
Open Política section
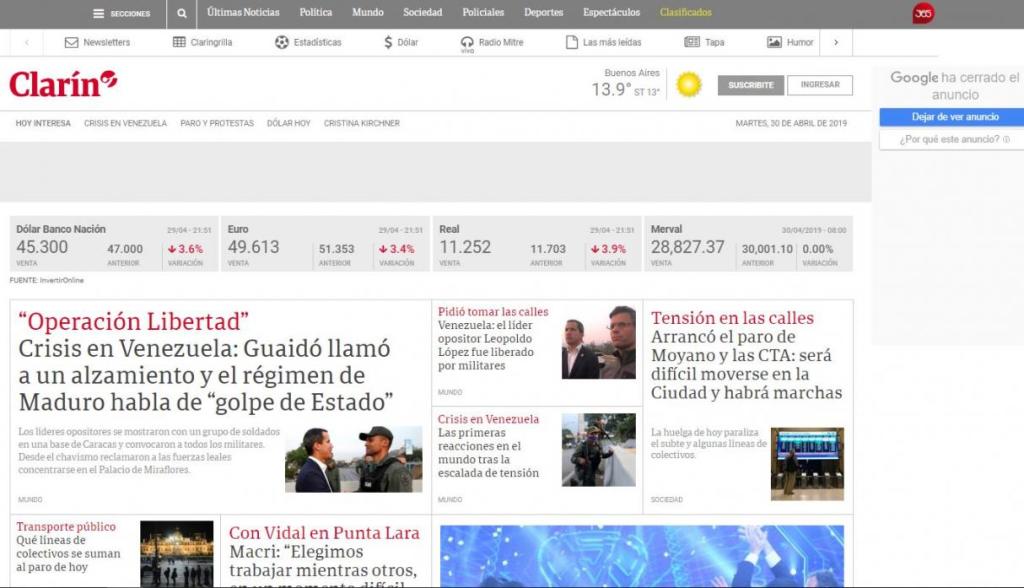315,12
